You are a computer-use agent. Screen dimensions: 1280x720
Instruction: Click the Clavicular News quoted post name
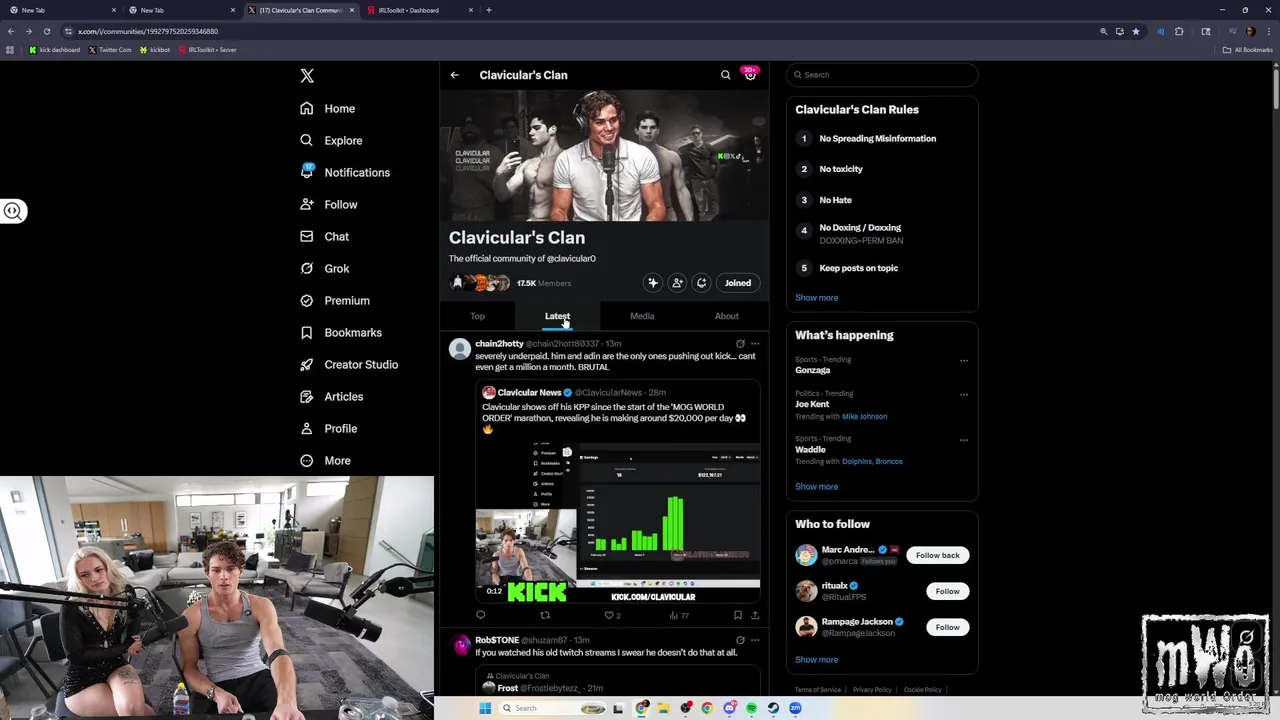tap(529, 393)
